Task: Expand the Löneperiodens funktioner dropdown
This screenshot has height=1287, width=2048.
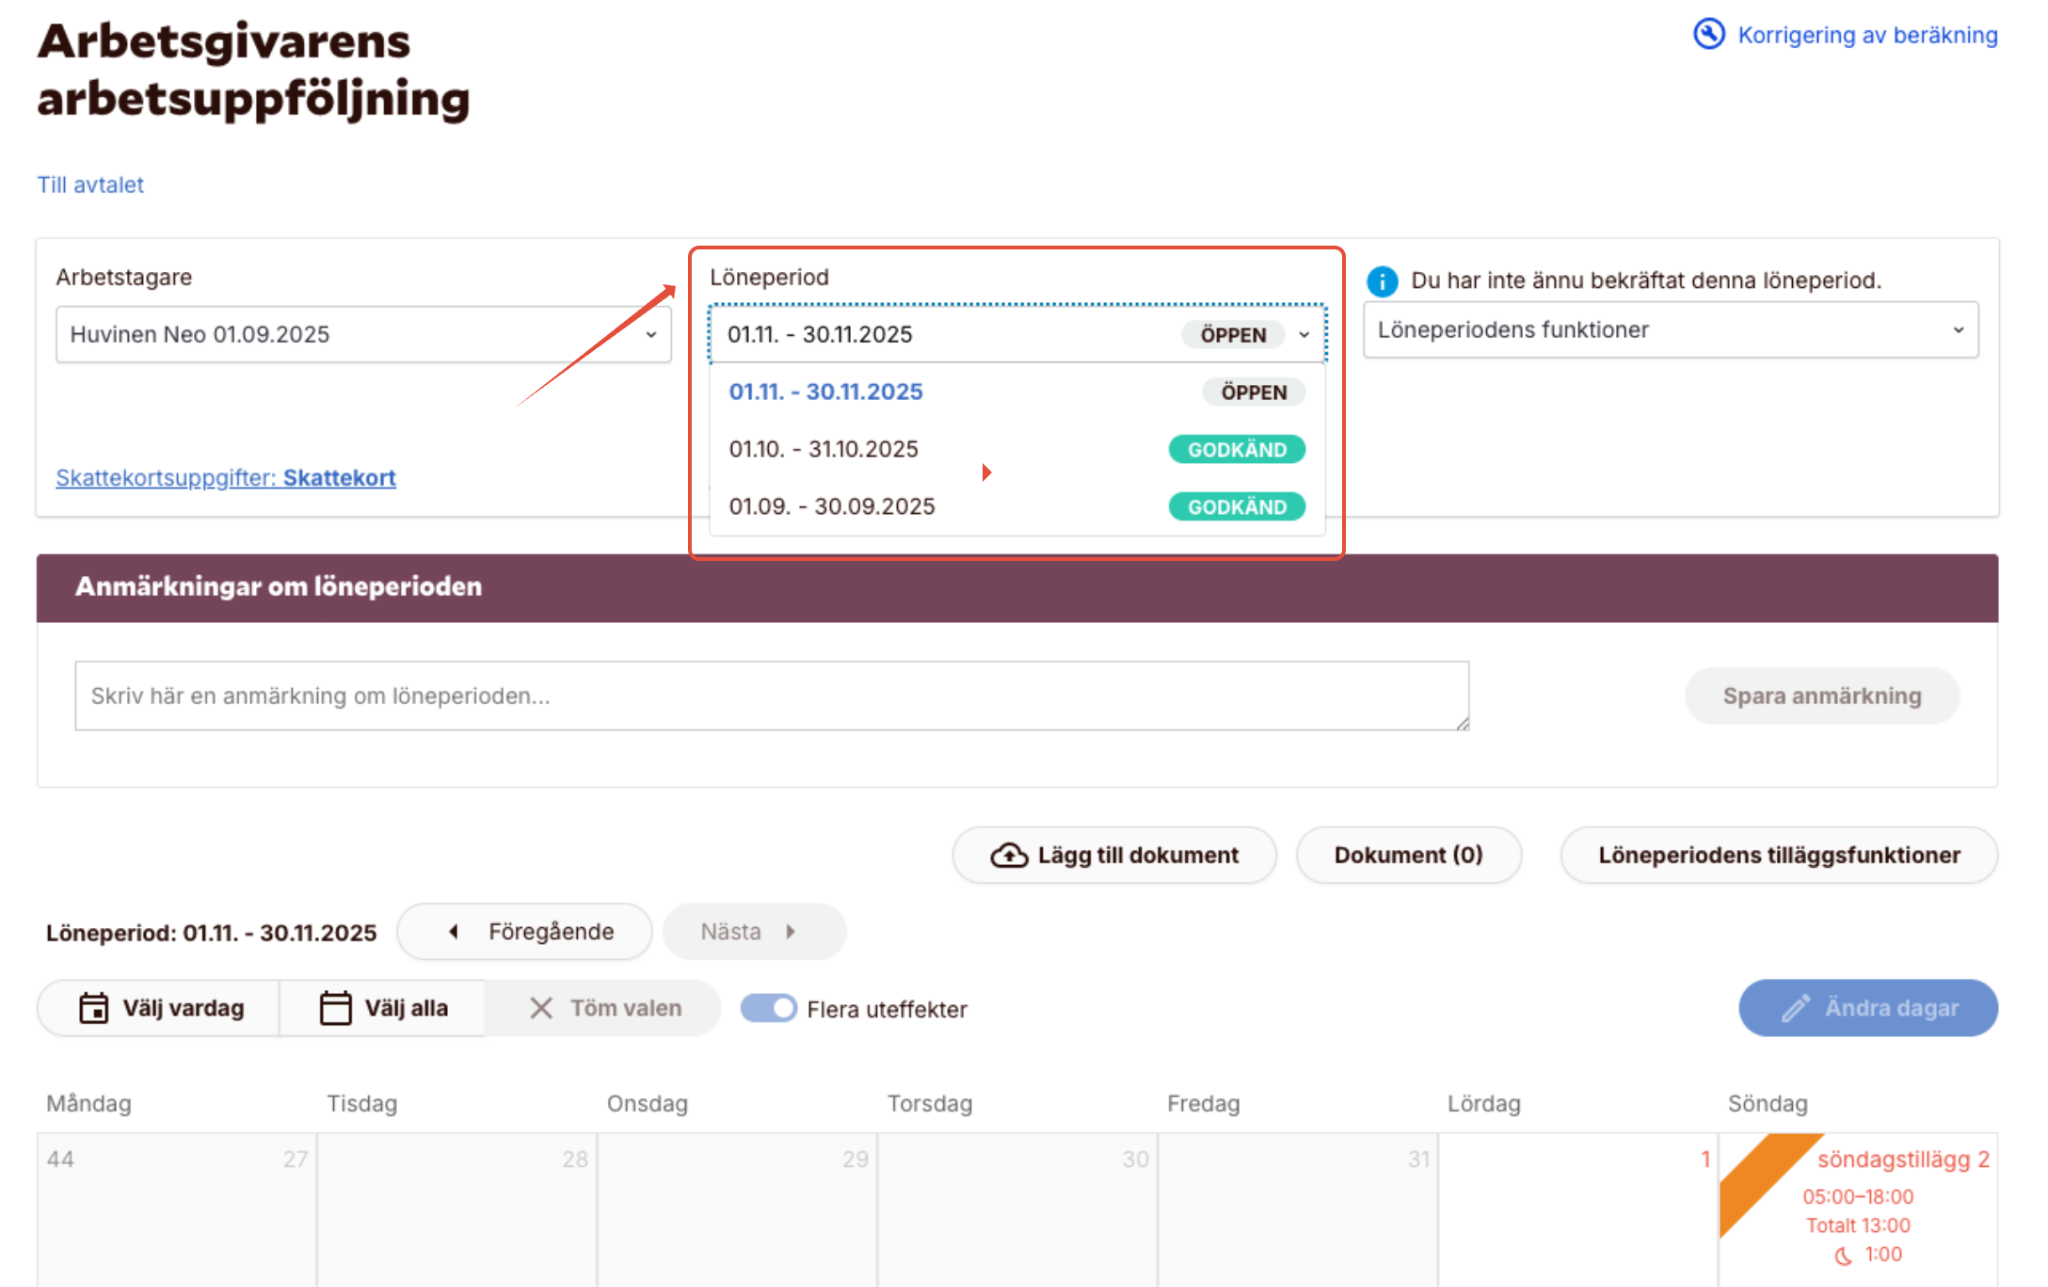Action: pyautogui.click(x=1670, y=330)
